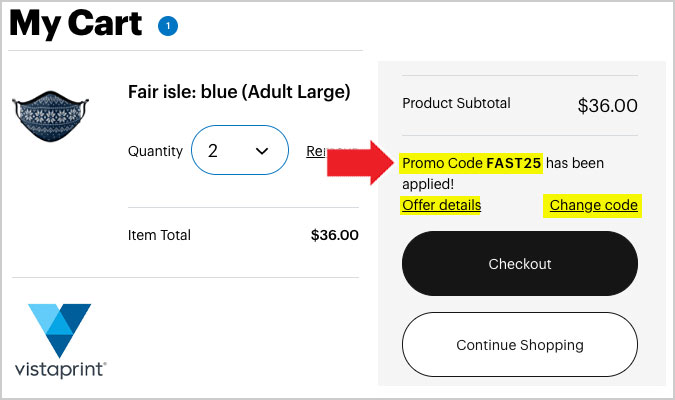Viewport: 675px width, 400px height.
Task: Click the Continue Shopping button
Action: [x=520, y=344]
